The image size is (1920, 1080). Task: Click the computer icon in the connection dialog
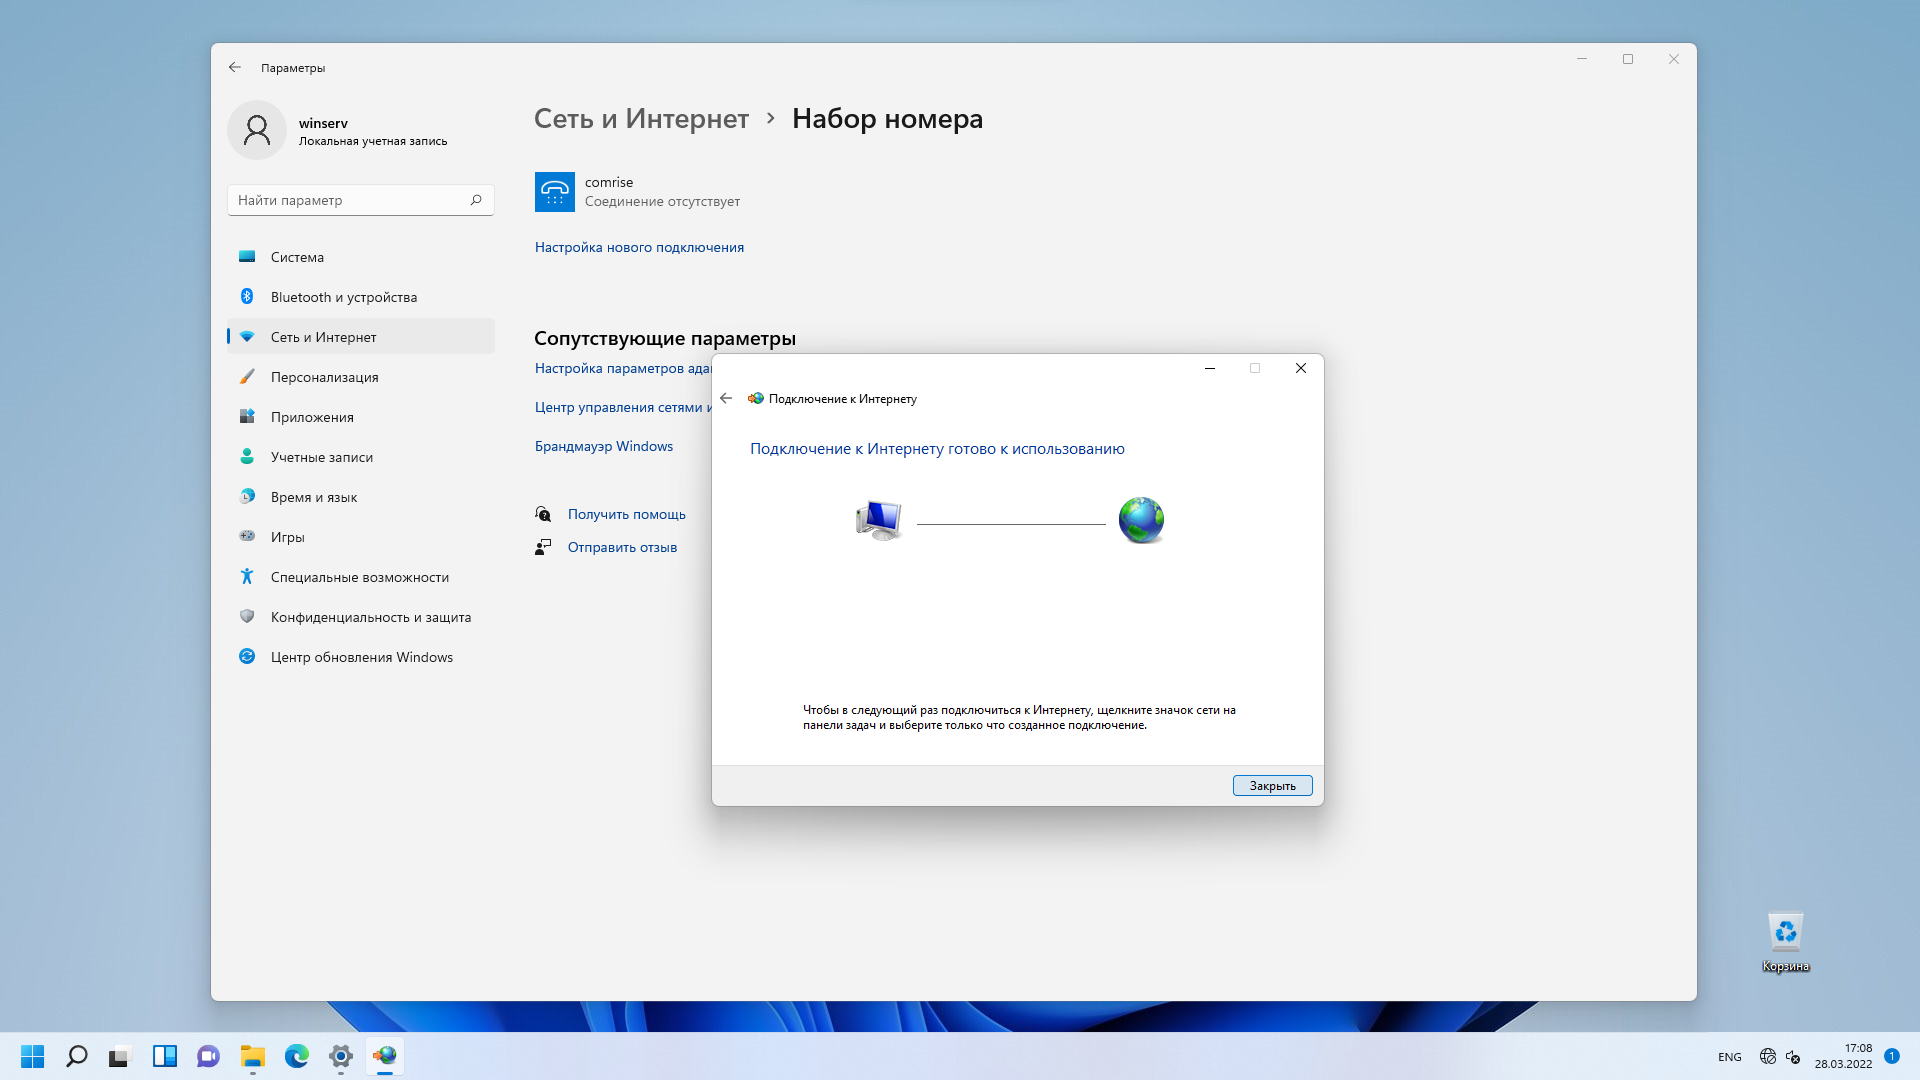coord(879,520)
